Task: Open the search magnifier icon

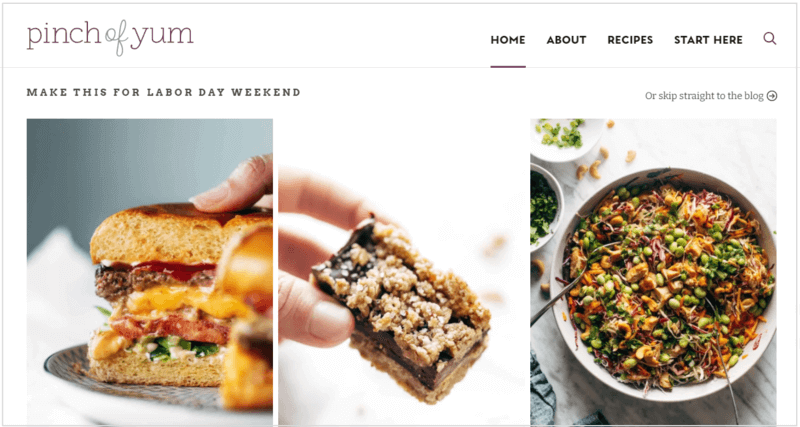Action: (x=769, y=39)
